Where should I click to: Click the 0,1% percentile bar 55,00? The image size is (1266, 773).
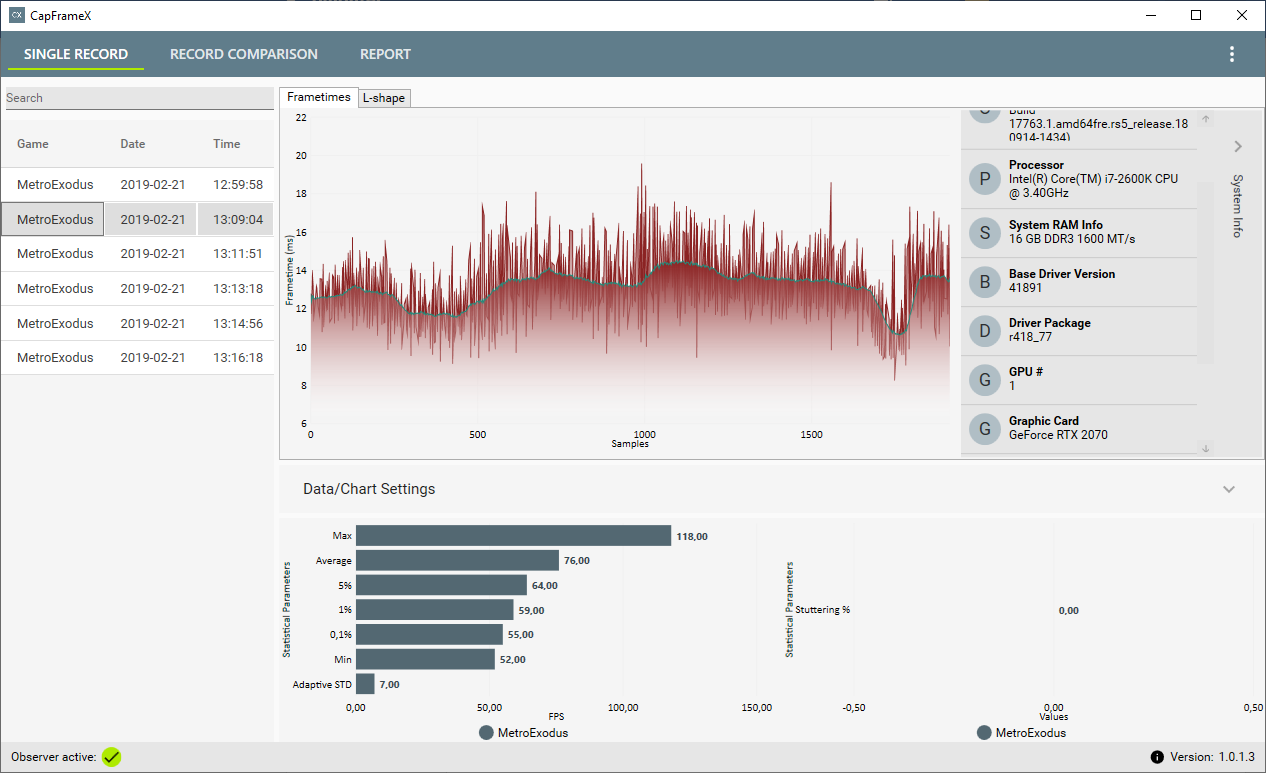tap(429, 634)
